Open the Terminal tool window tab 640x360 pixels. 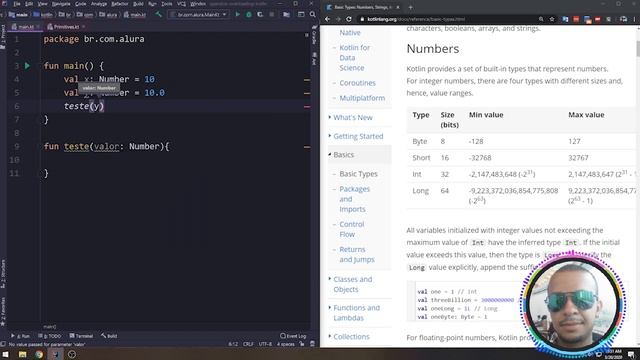81,336
